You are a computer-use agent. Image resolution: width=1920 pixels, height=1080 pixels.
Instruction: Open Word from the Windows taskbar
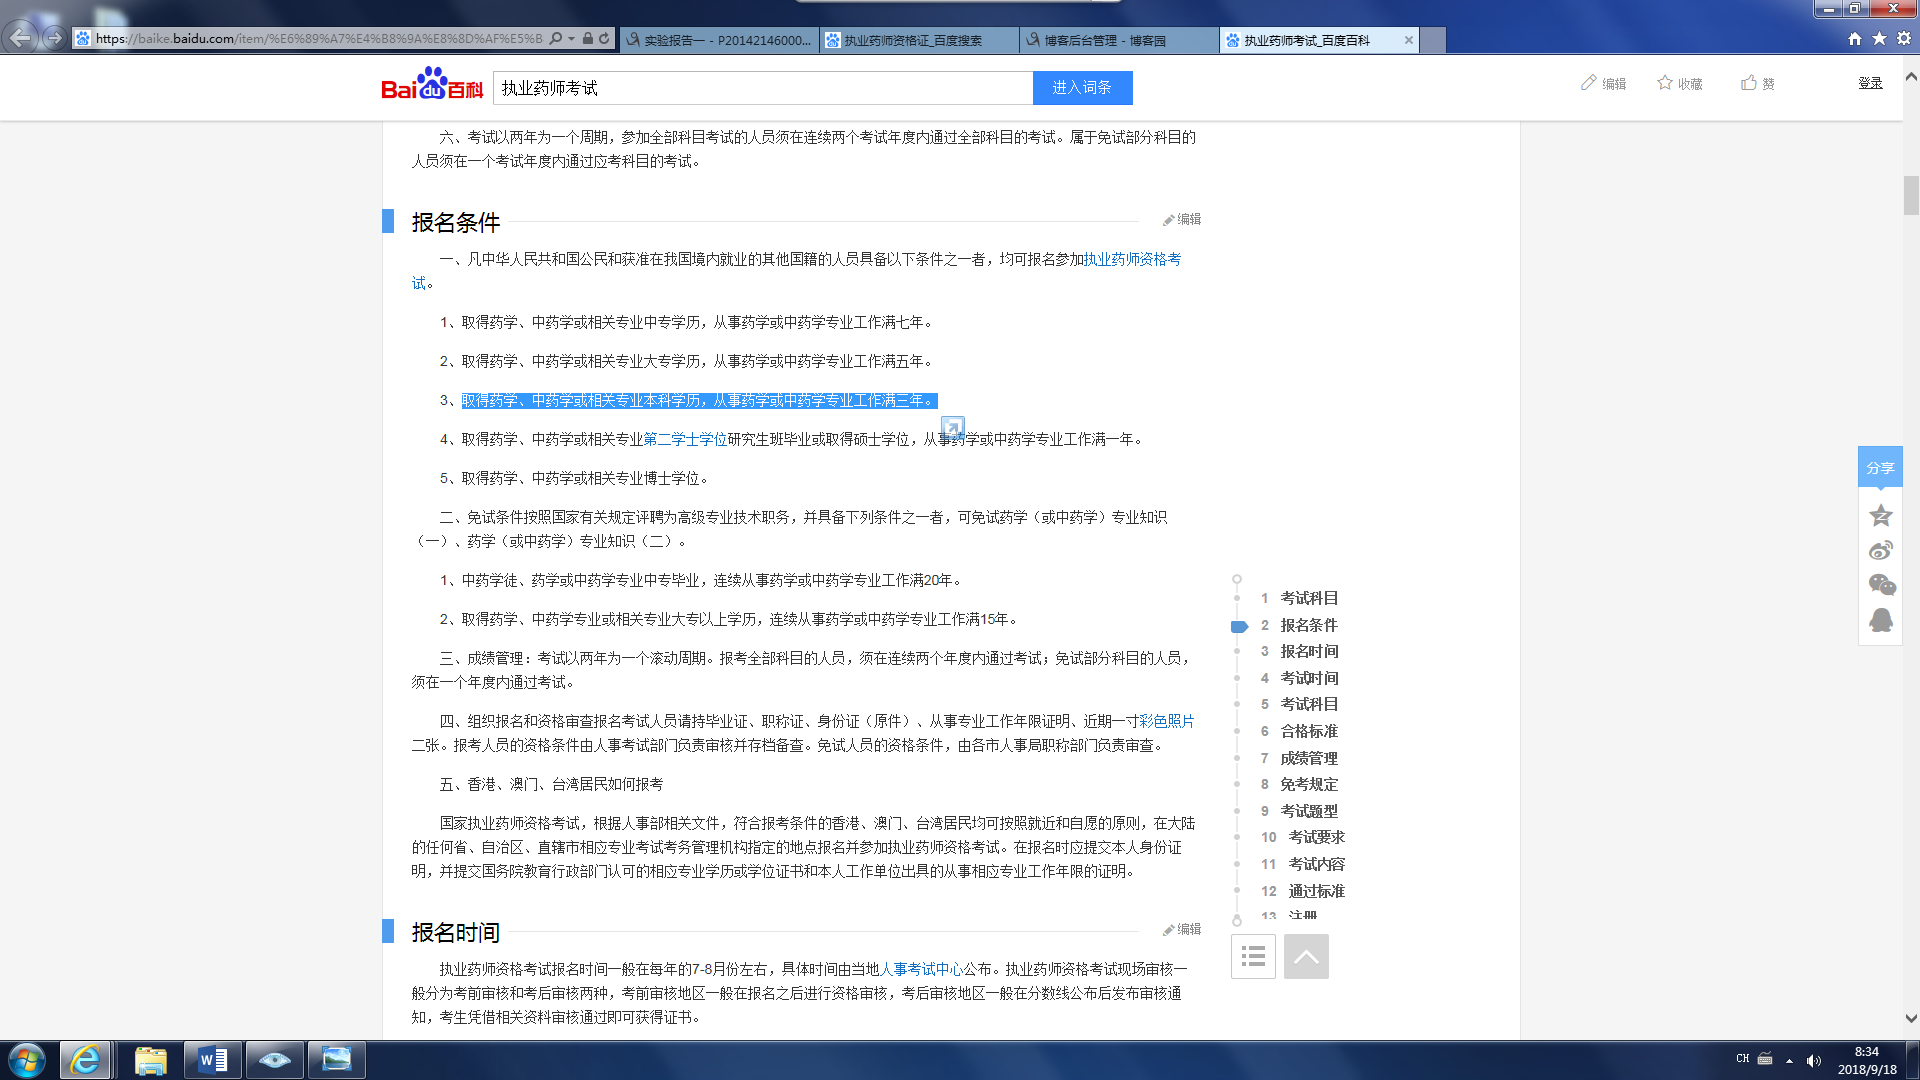(212, 1060)
